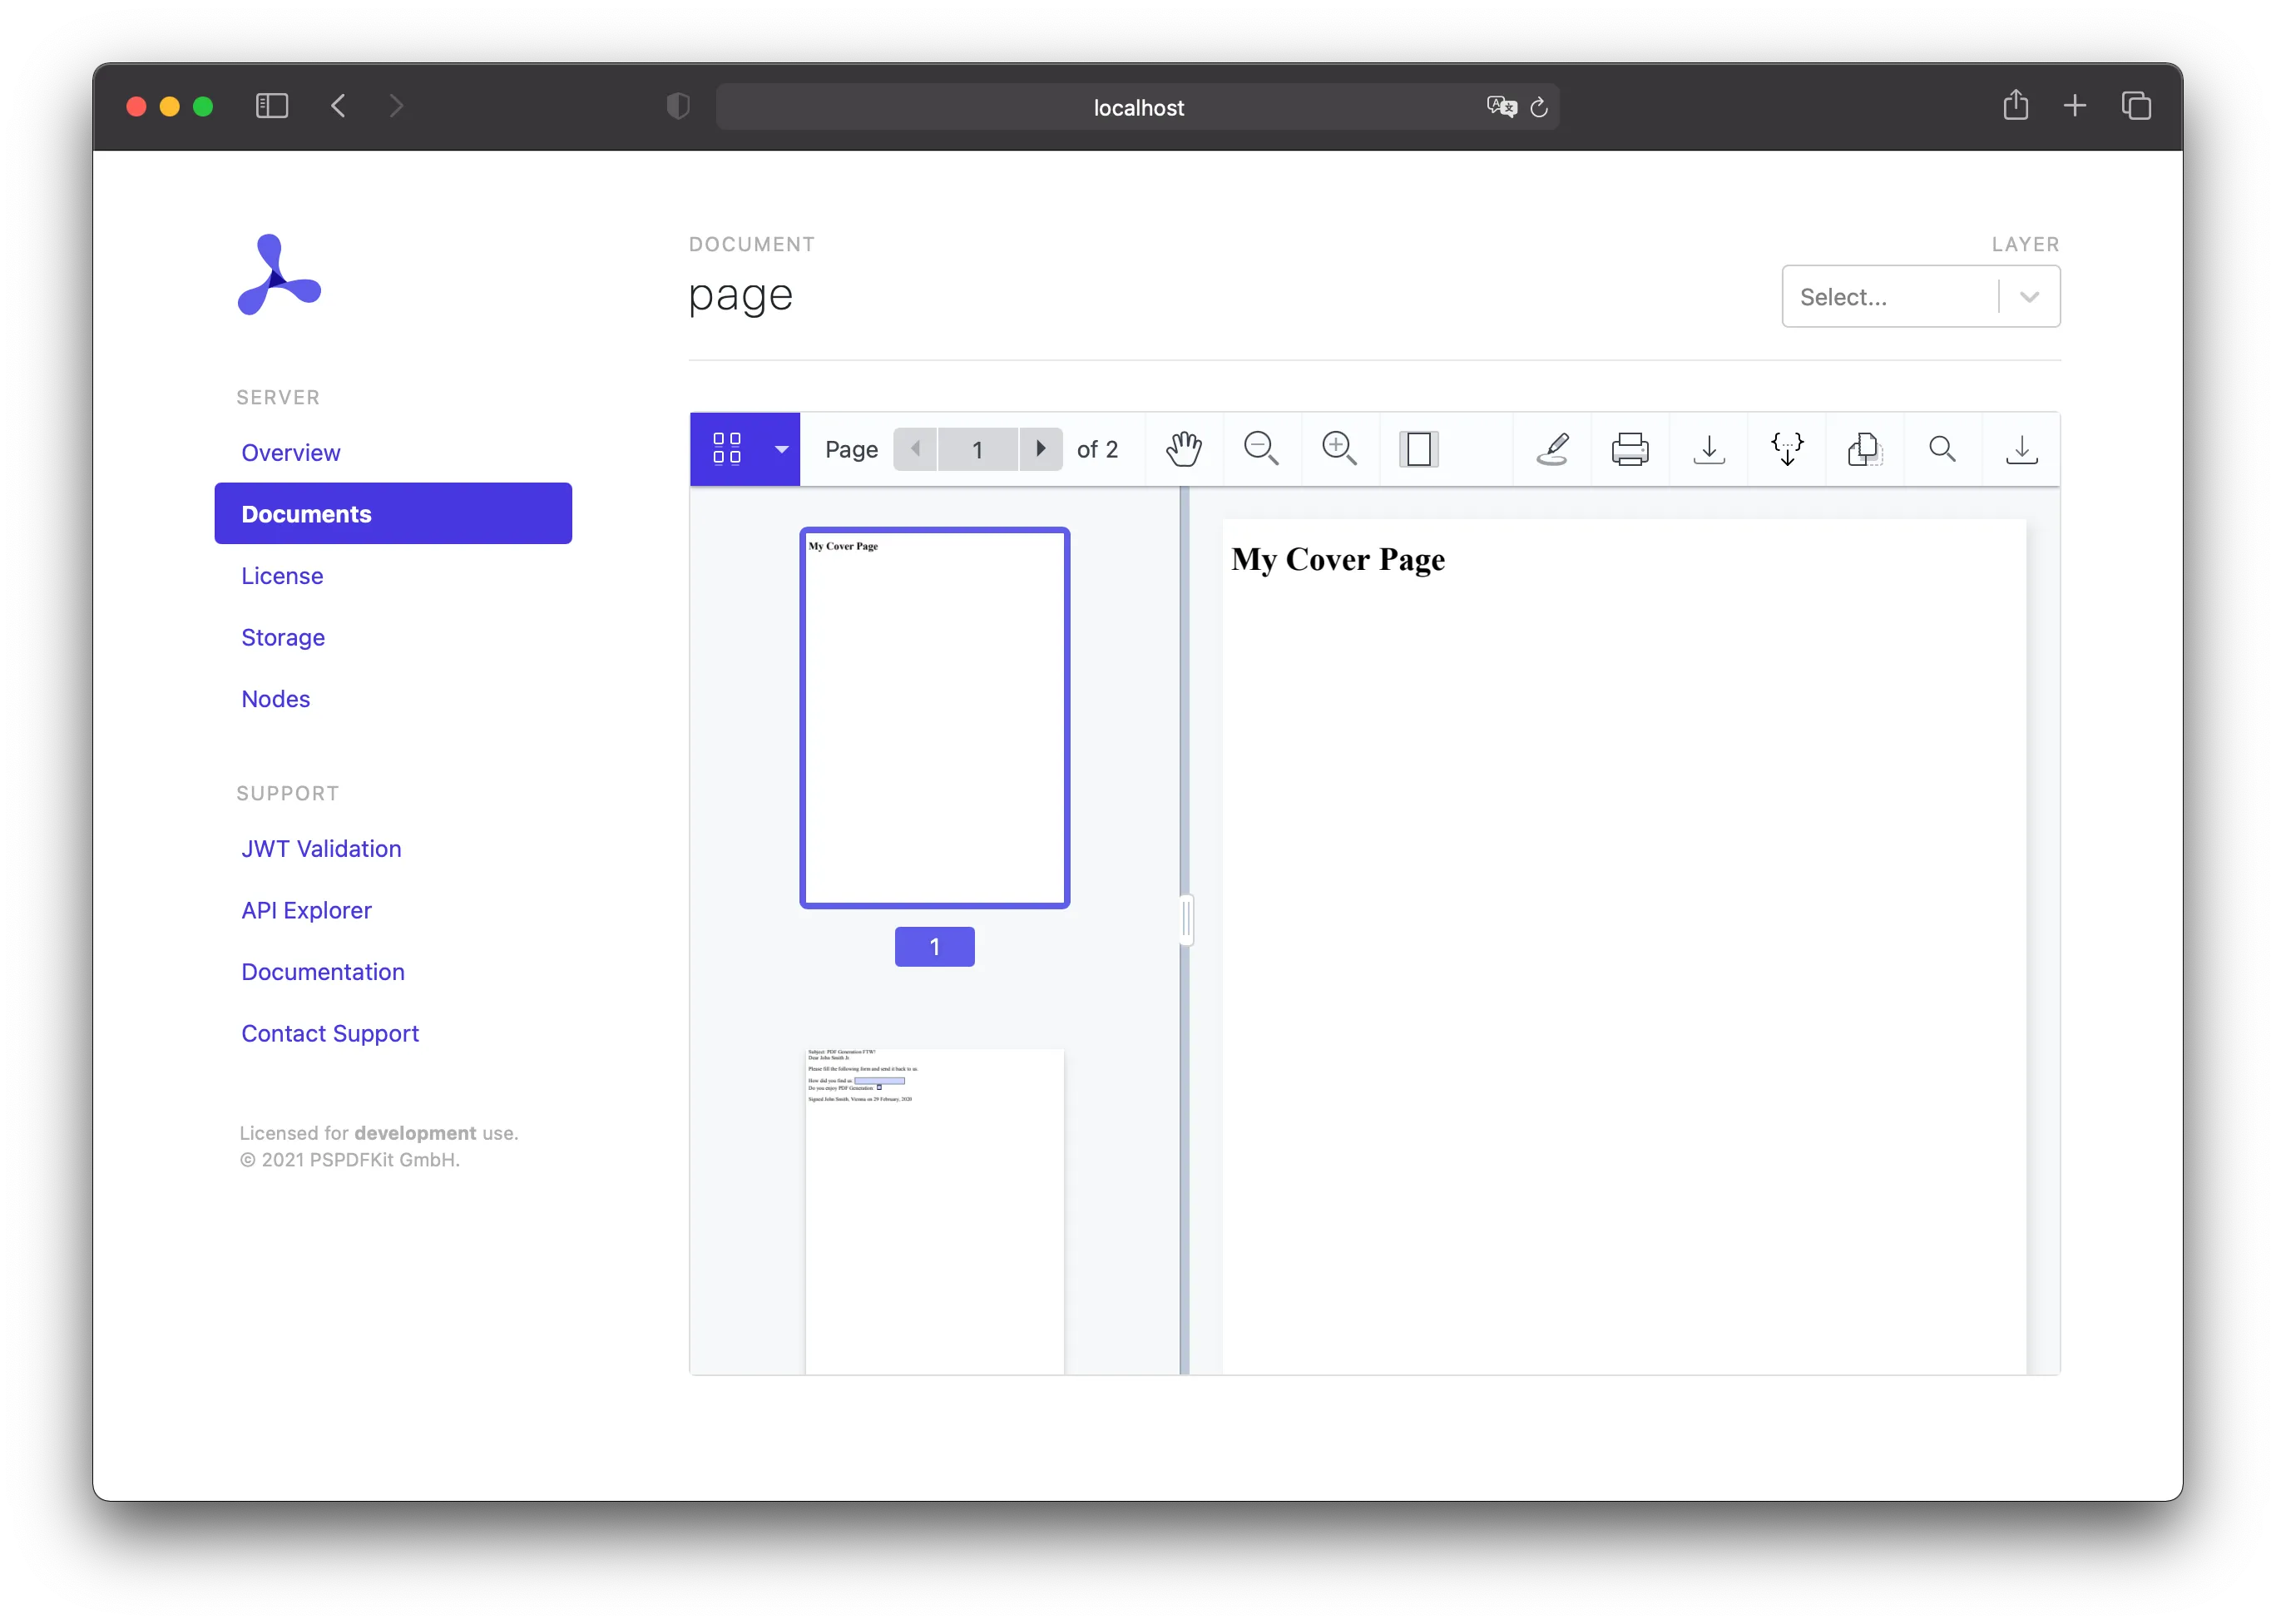Viewport: 2276px width, 1624px height.
Task: Select the hand pan tool
Action: click(x=1184, y=449)
